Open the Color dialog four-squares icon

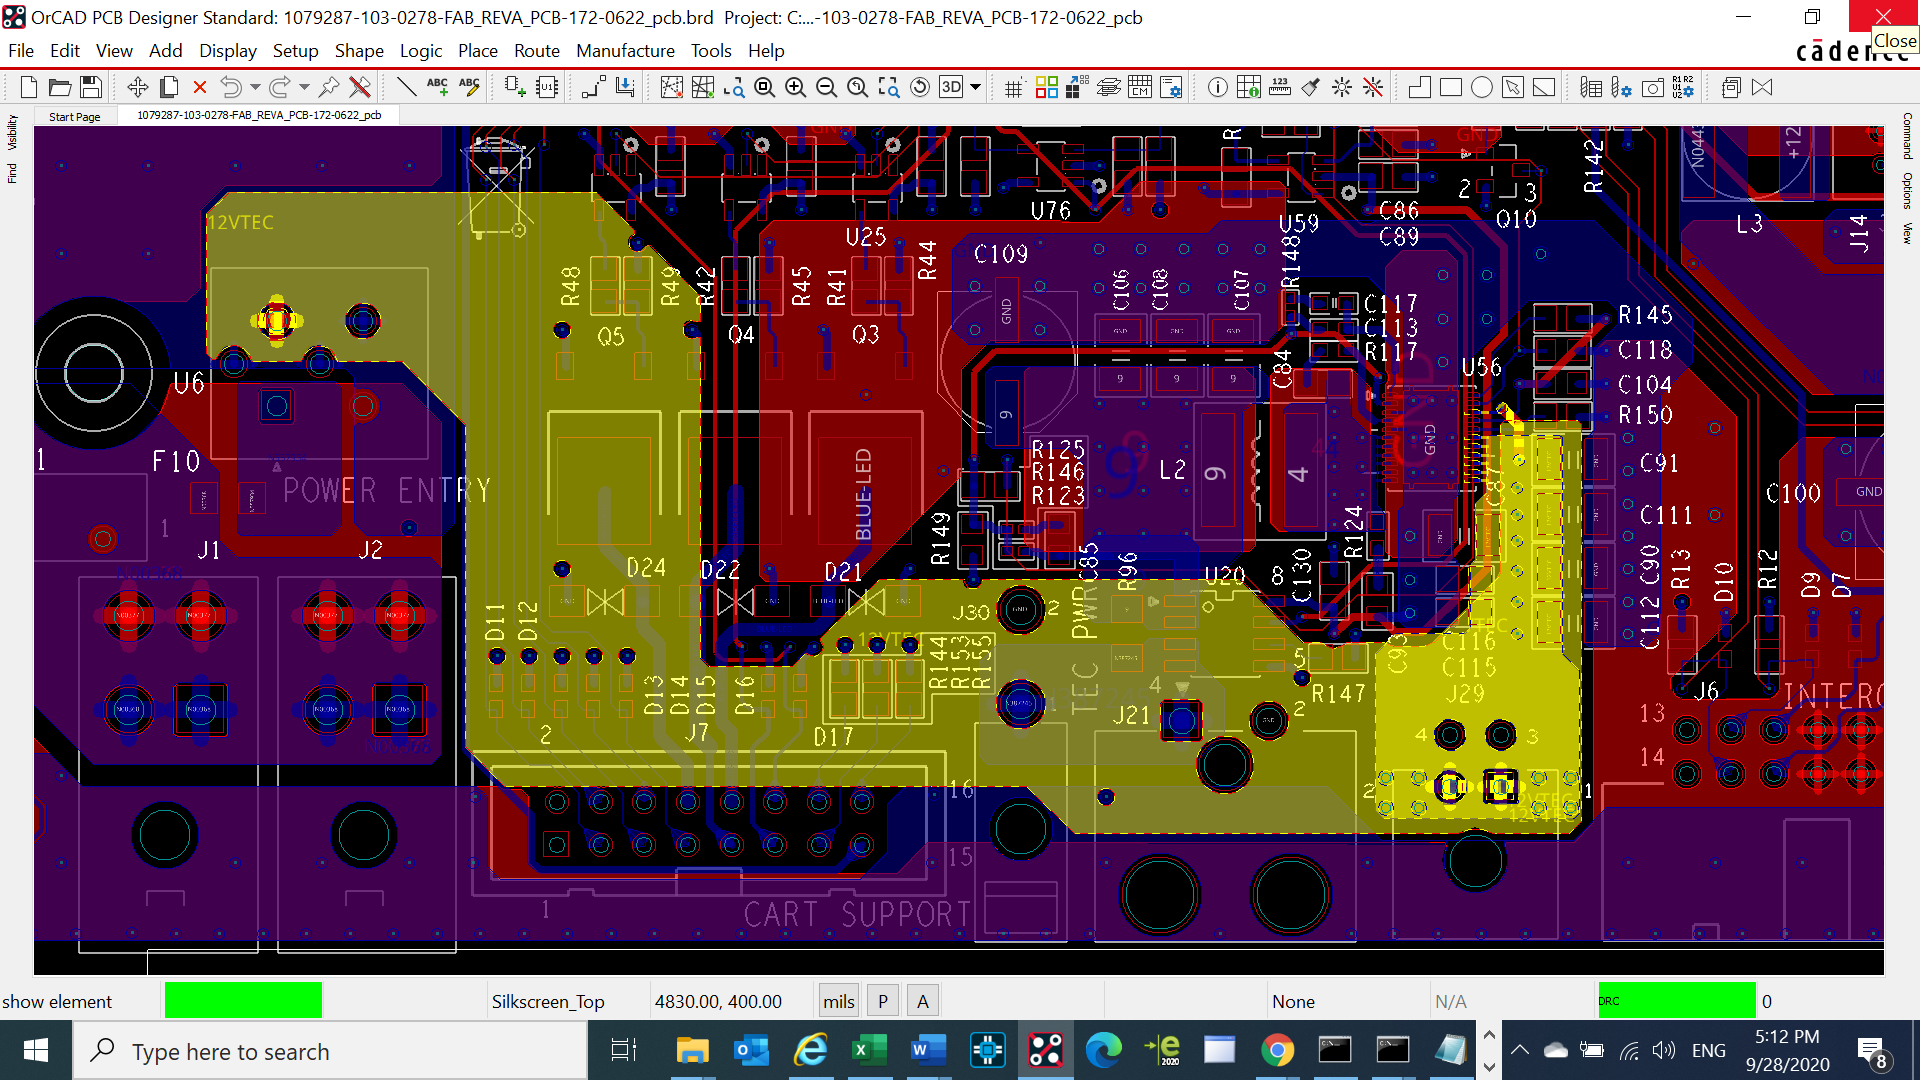[1046, 88]
